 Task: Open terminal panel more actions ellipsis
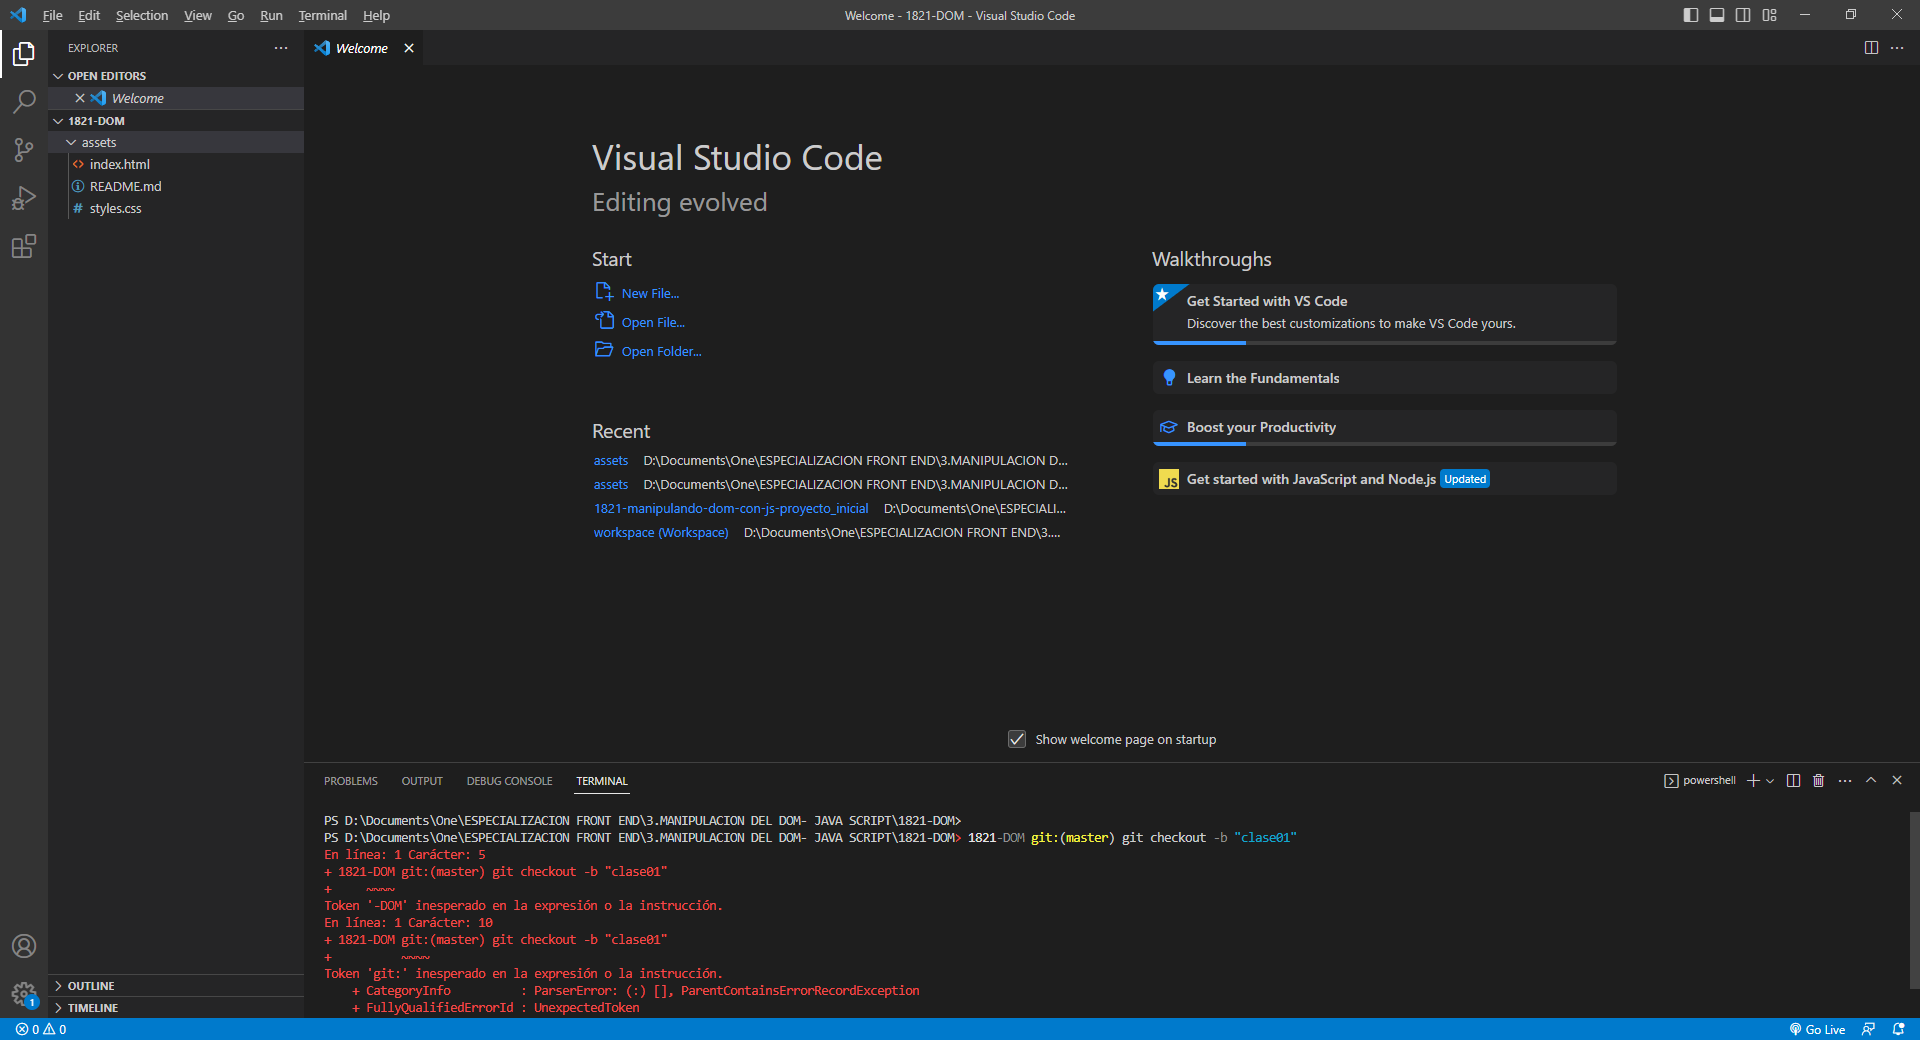click(x=1845, y=780)
